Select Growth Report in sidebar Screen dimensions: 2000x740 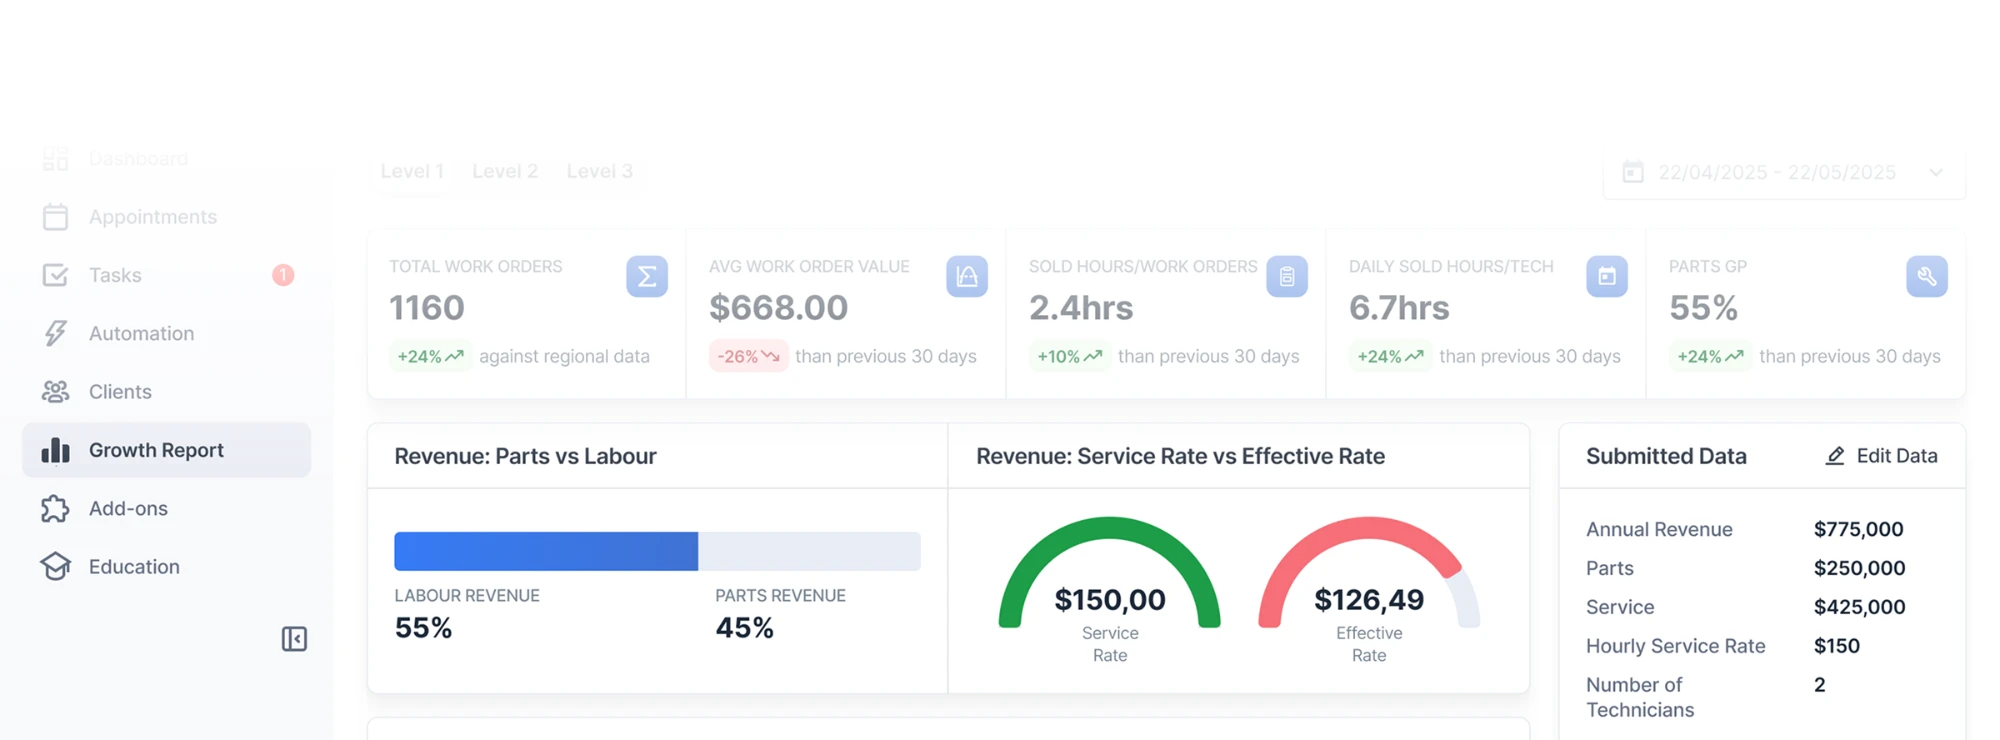[166, 450]
